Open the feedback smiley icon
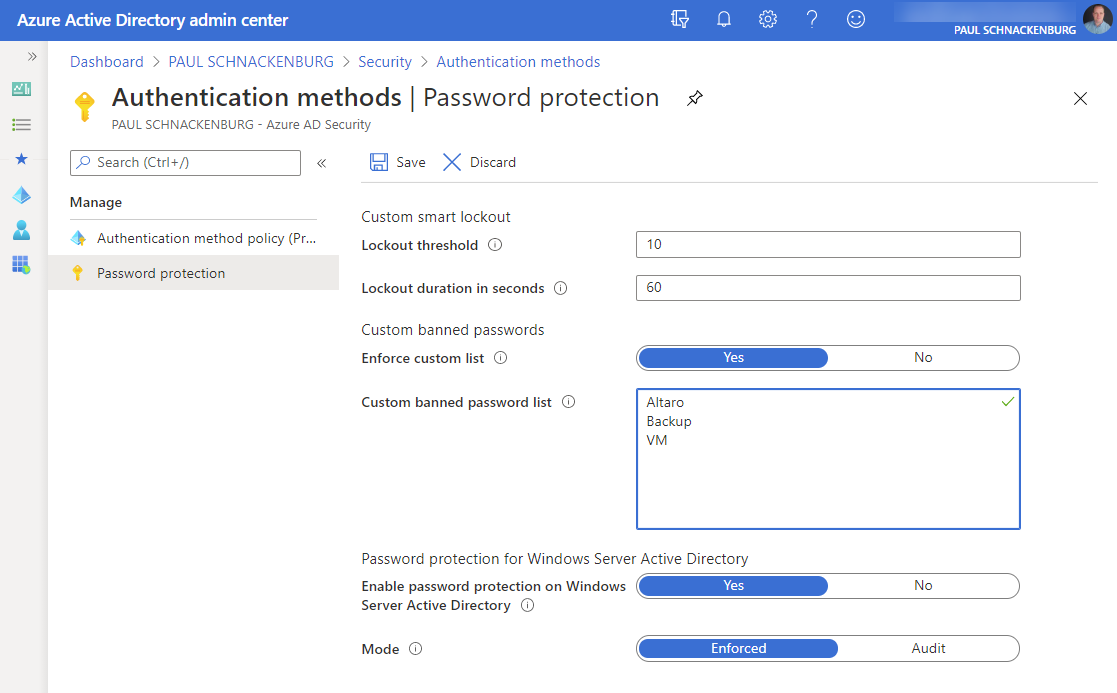The width and height of the screenshot is (1117, 693). point(856,19)
